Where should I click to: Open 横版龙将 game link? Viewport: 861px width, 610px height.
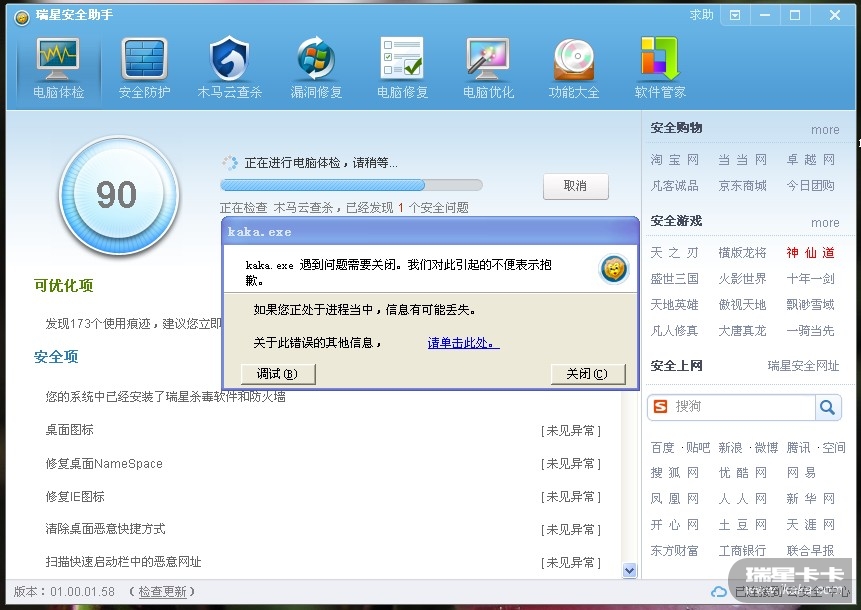click(742, 253)
